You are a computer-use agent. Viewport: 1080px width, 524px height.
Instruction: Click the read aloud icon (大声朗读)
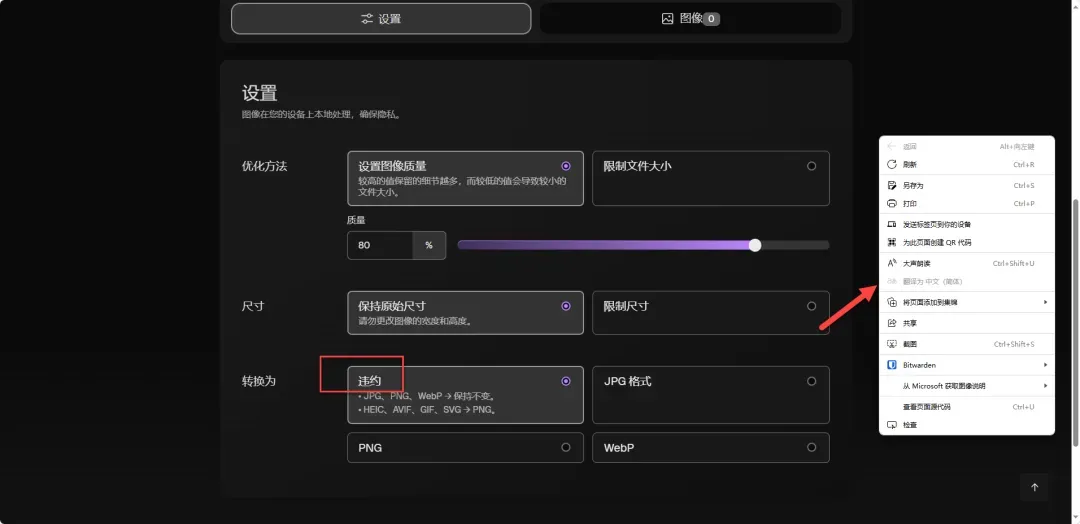click(891, 263)
